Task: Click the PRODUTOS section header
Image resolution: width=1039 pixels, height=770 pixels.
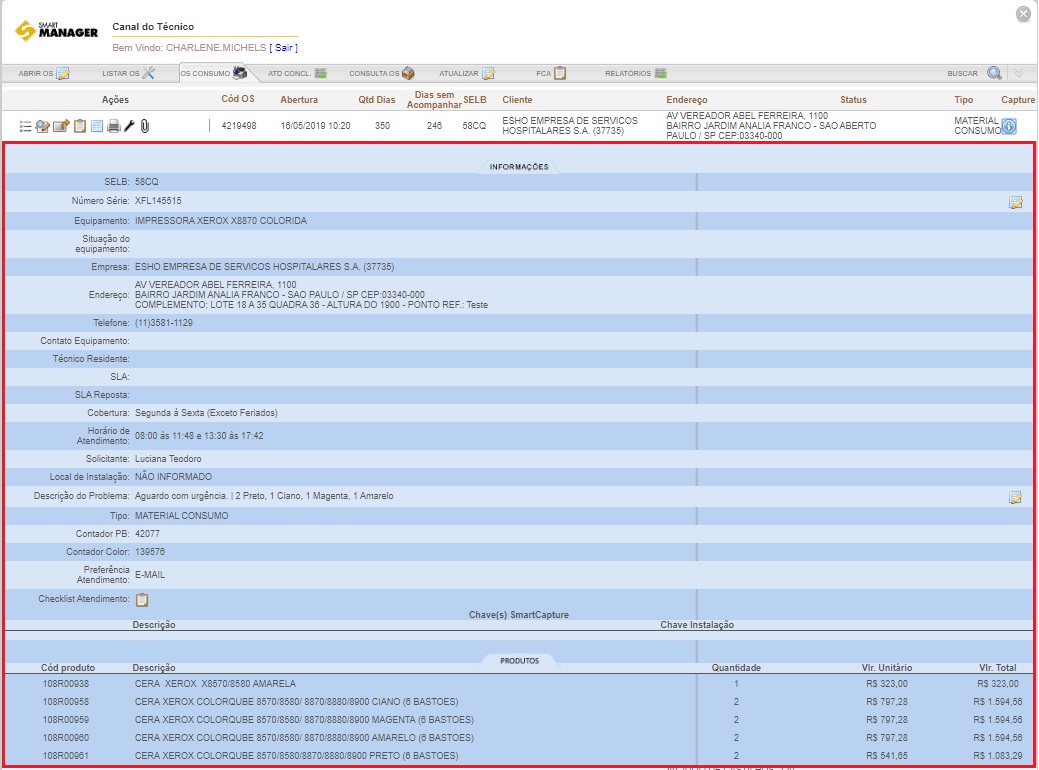Action: pyautogui.click(x=520, y=661)
